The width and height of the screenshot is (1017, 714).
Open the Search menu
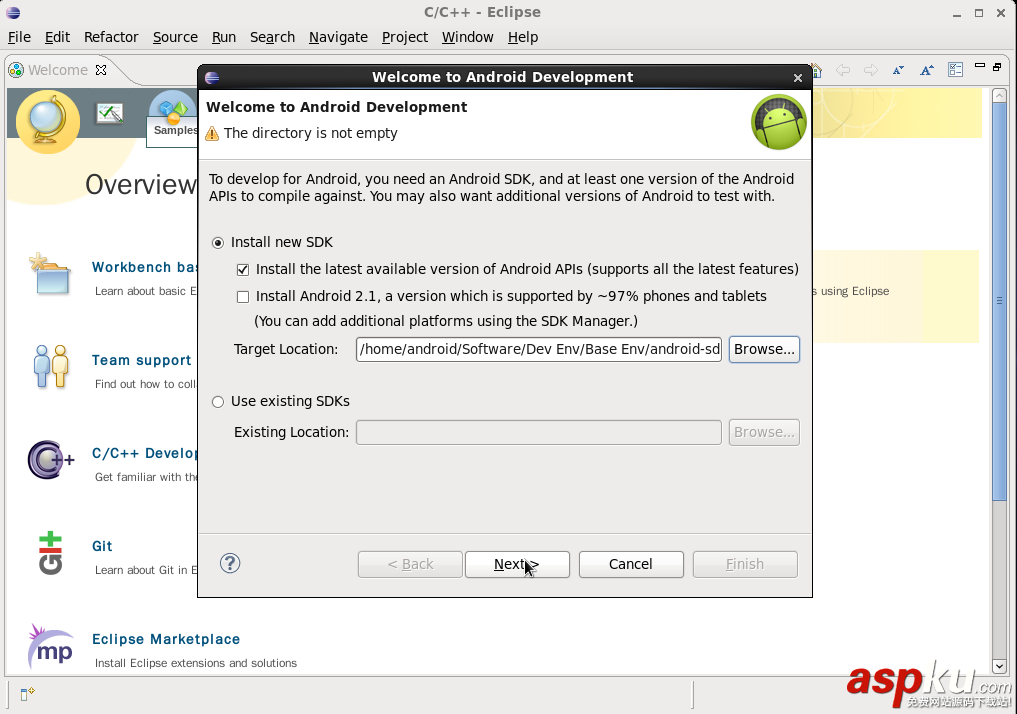(272, 37)
